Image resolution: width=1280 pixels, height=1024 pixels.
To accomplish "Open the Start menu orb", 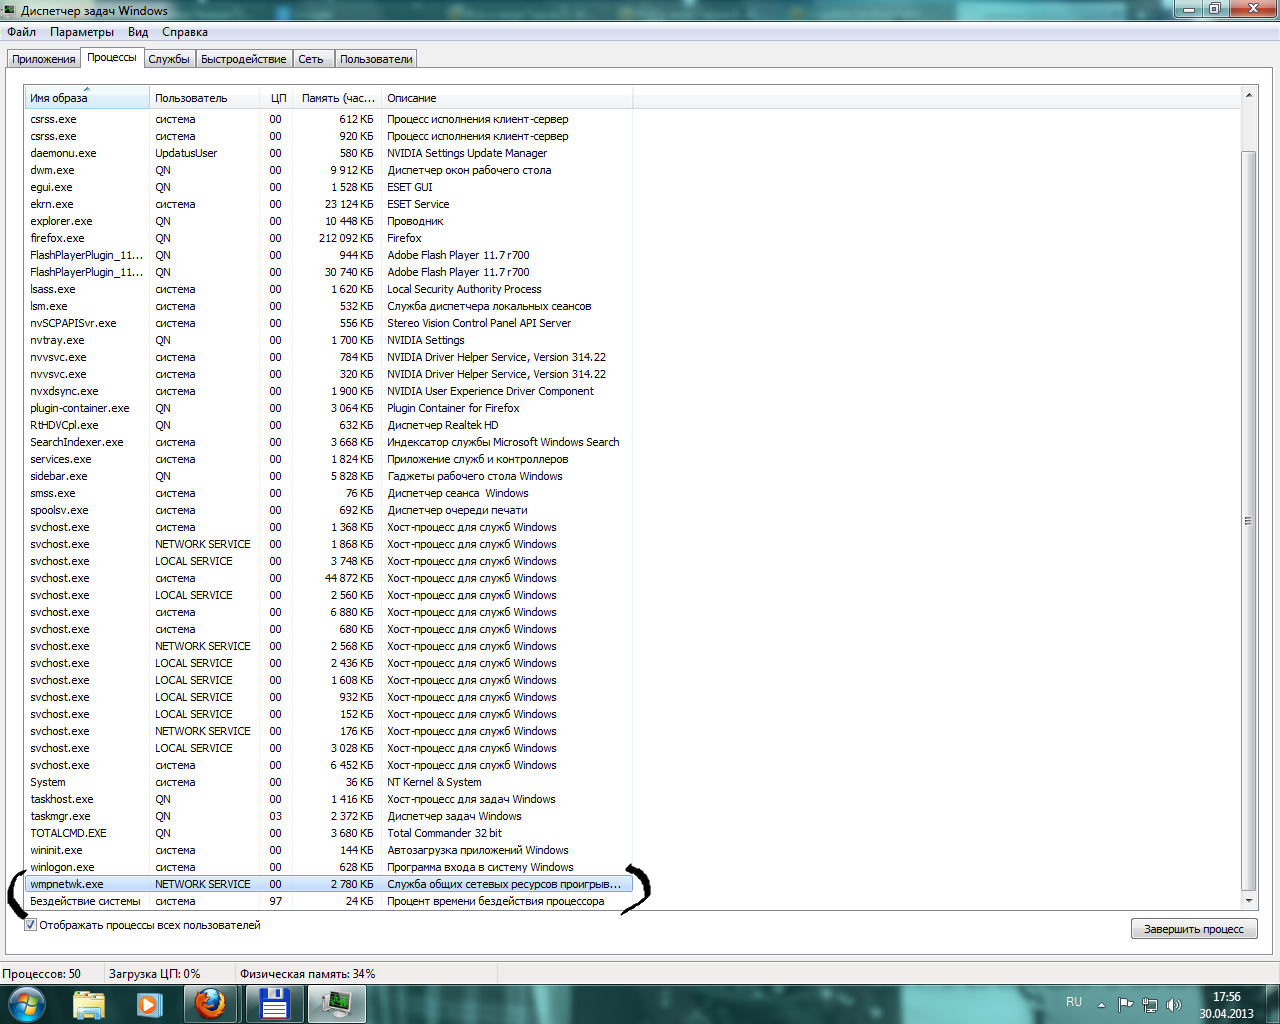I will point(27,1004).
